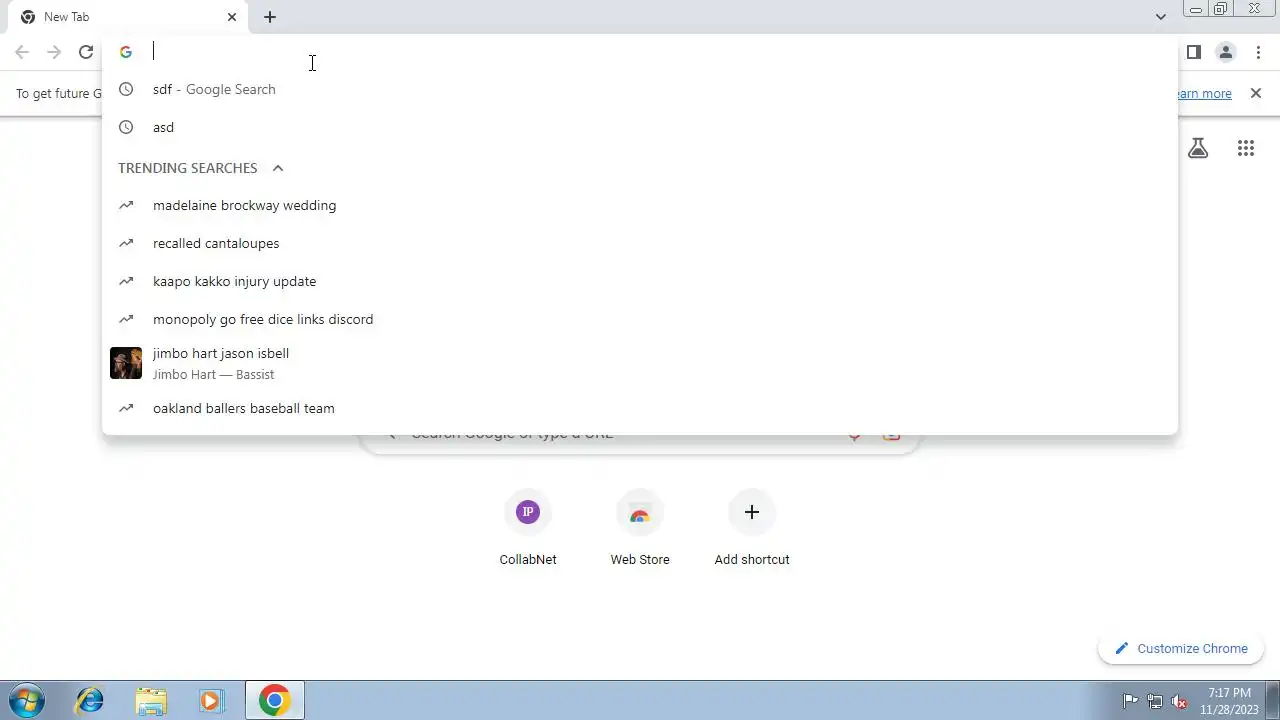The height and width of the screenshot is (720, 1280).
Task: Select the 'asd' history suggestion
Action: click(x=640, y=127)
